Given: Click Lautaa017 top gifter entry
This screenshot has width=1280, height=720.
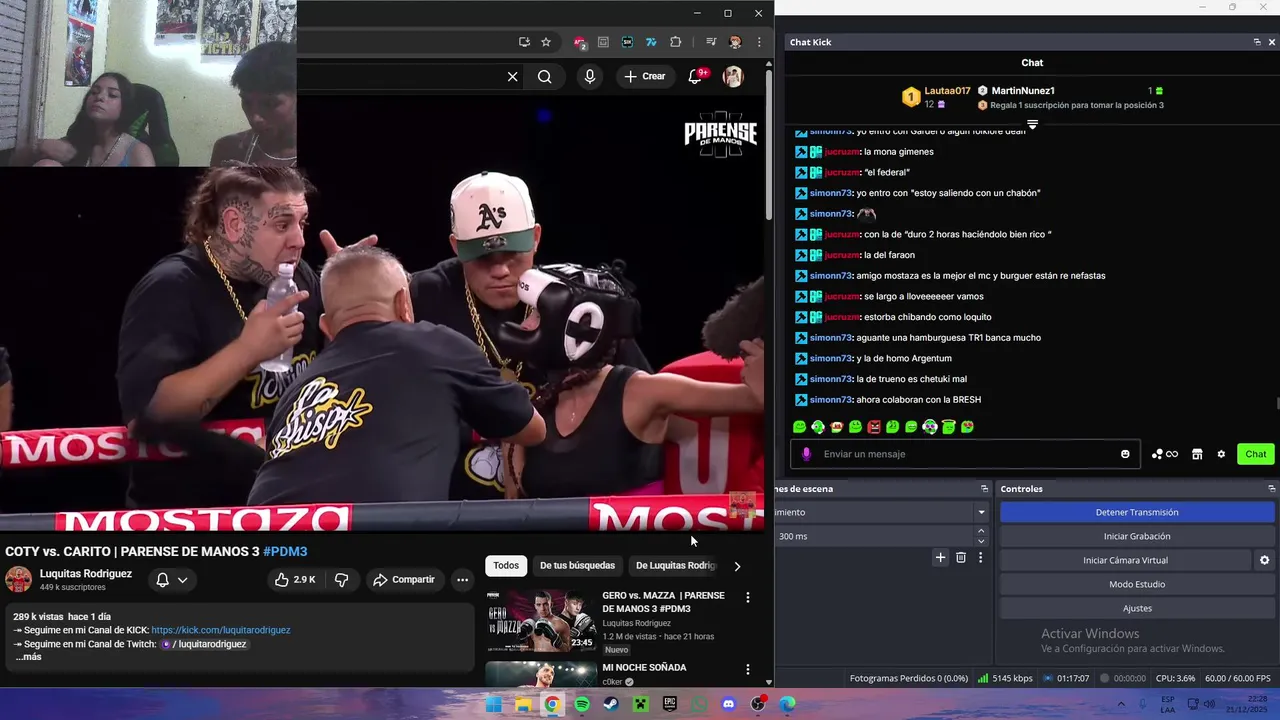Looking at the screenshot, I should tap(936, 96).
